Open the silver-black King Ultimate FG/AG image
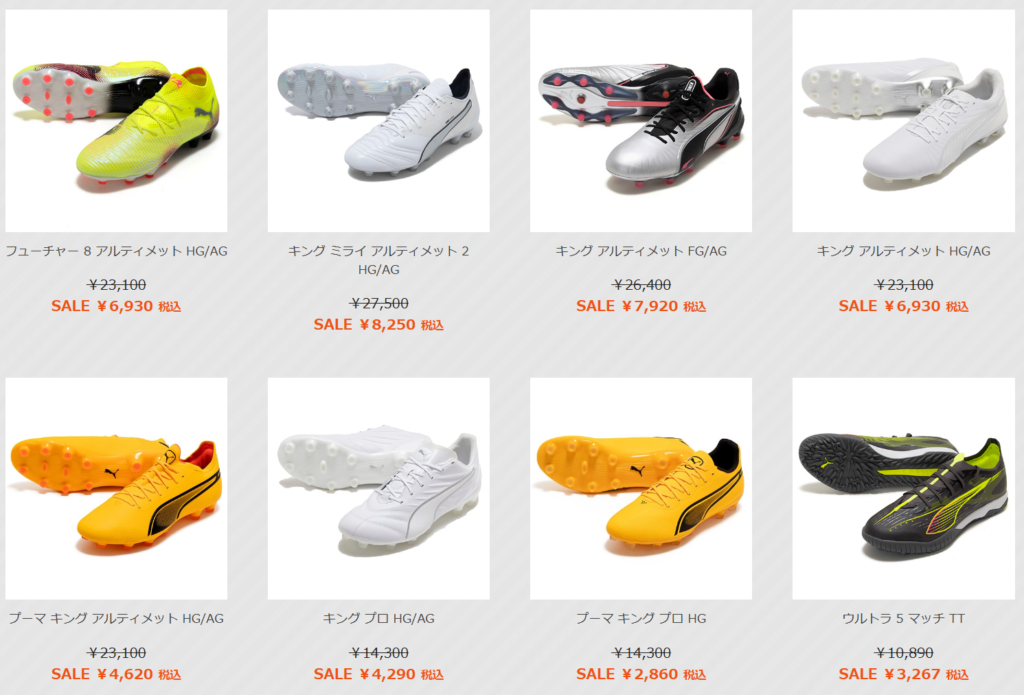1024x695 pixels. pyautogui.click(x=641, y=121)
